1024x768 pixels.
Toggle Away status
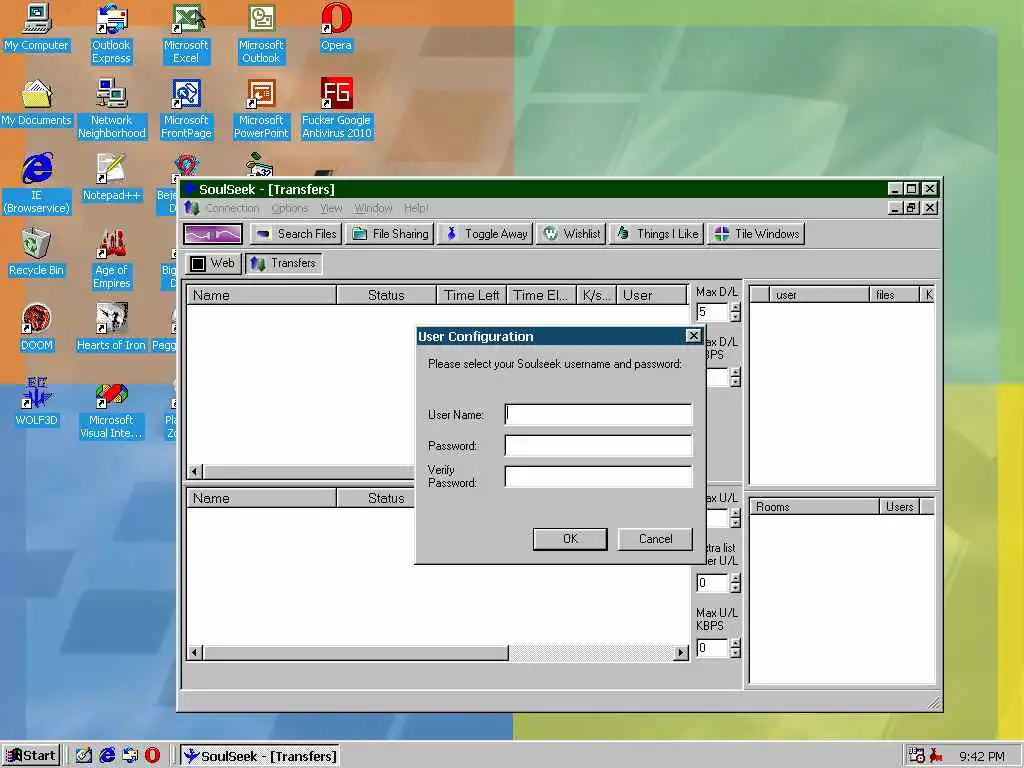point(485,234)
